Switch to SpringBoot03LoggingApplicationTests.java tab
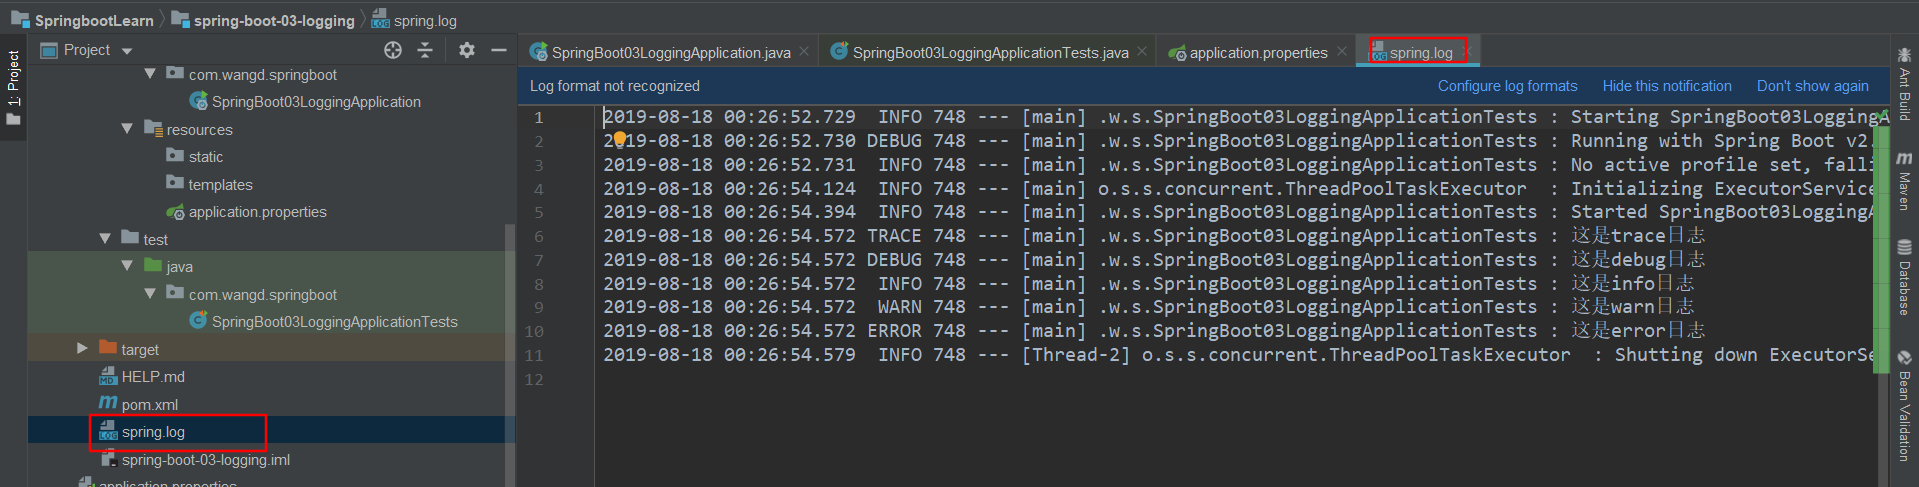The width and height of the screenshot is (1919, 487). coord(989,53)
